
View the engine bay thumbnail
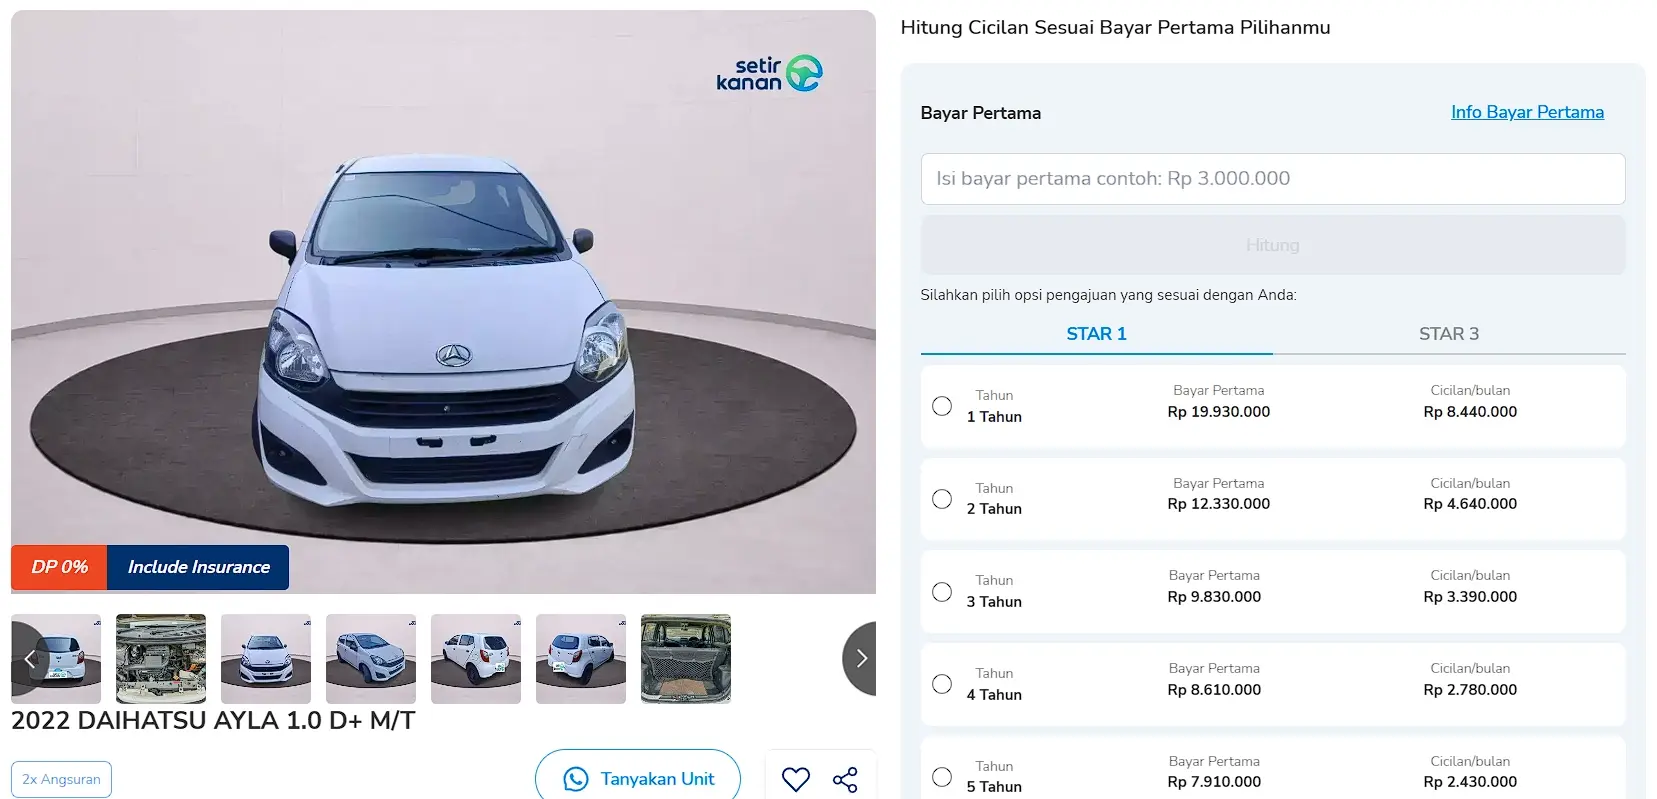tap(161, 659)
